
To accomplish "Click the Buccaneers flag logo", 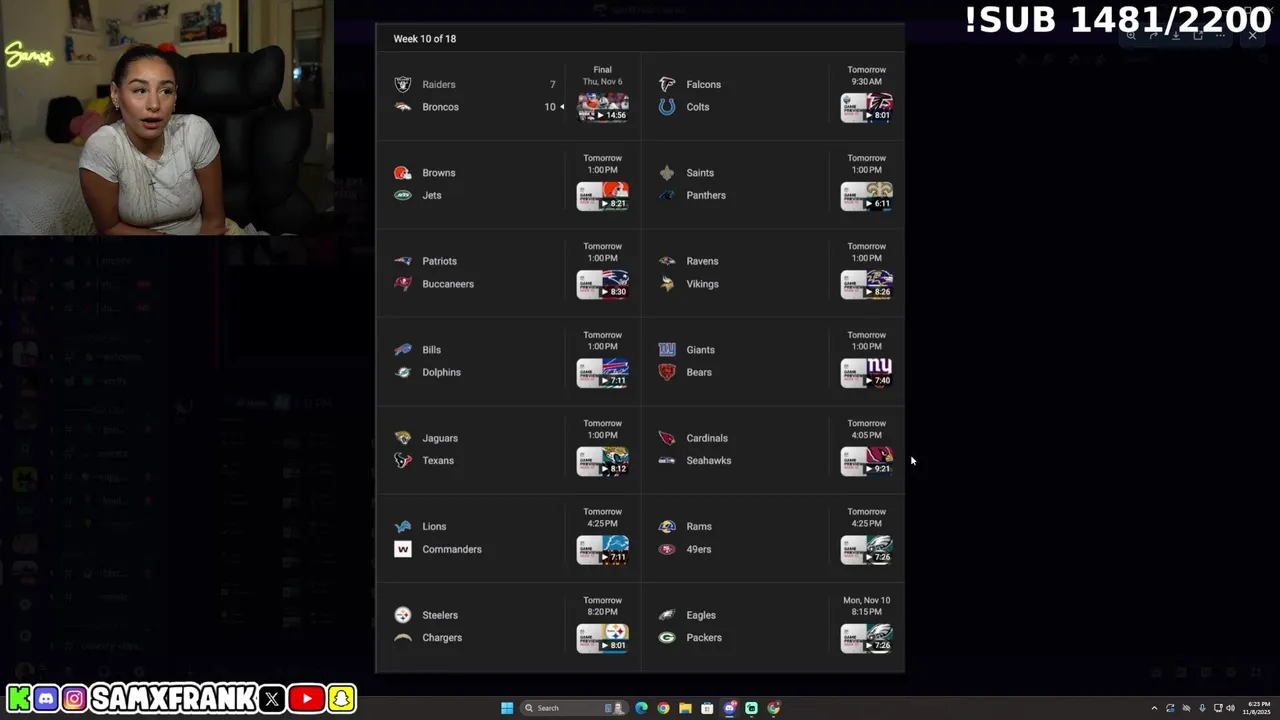I will (x=403, y=284).
